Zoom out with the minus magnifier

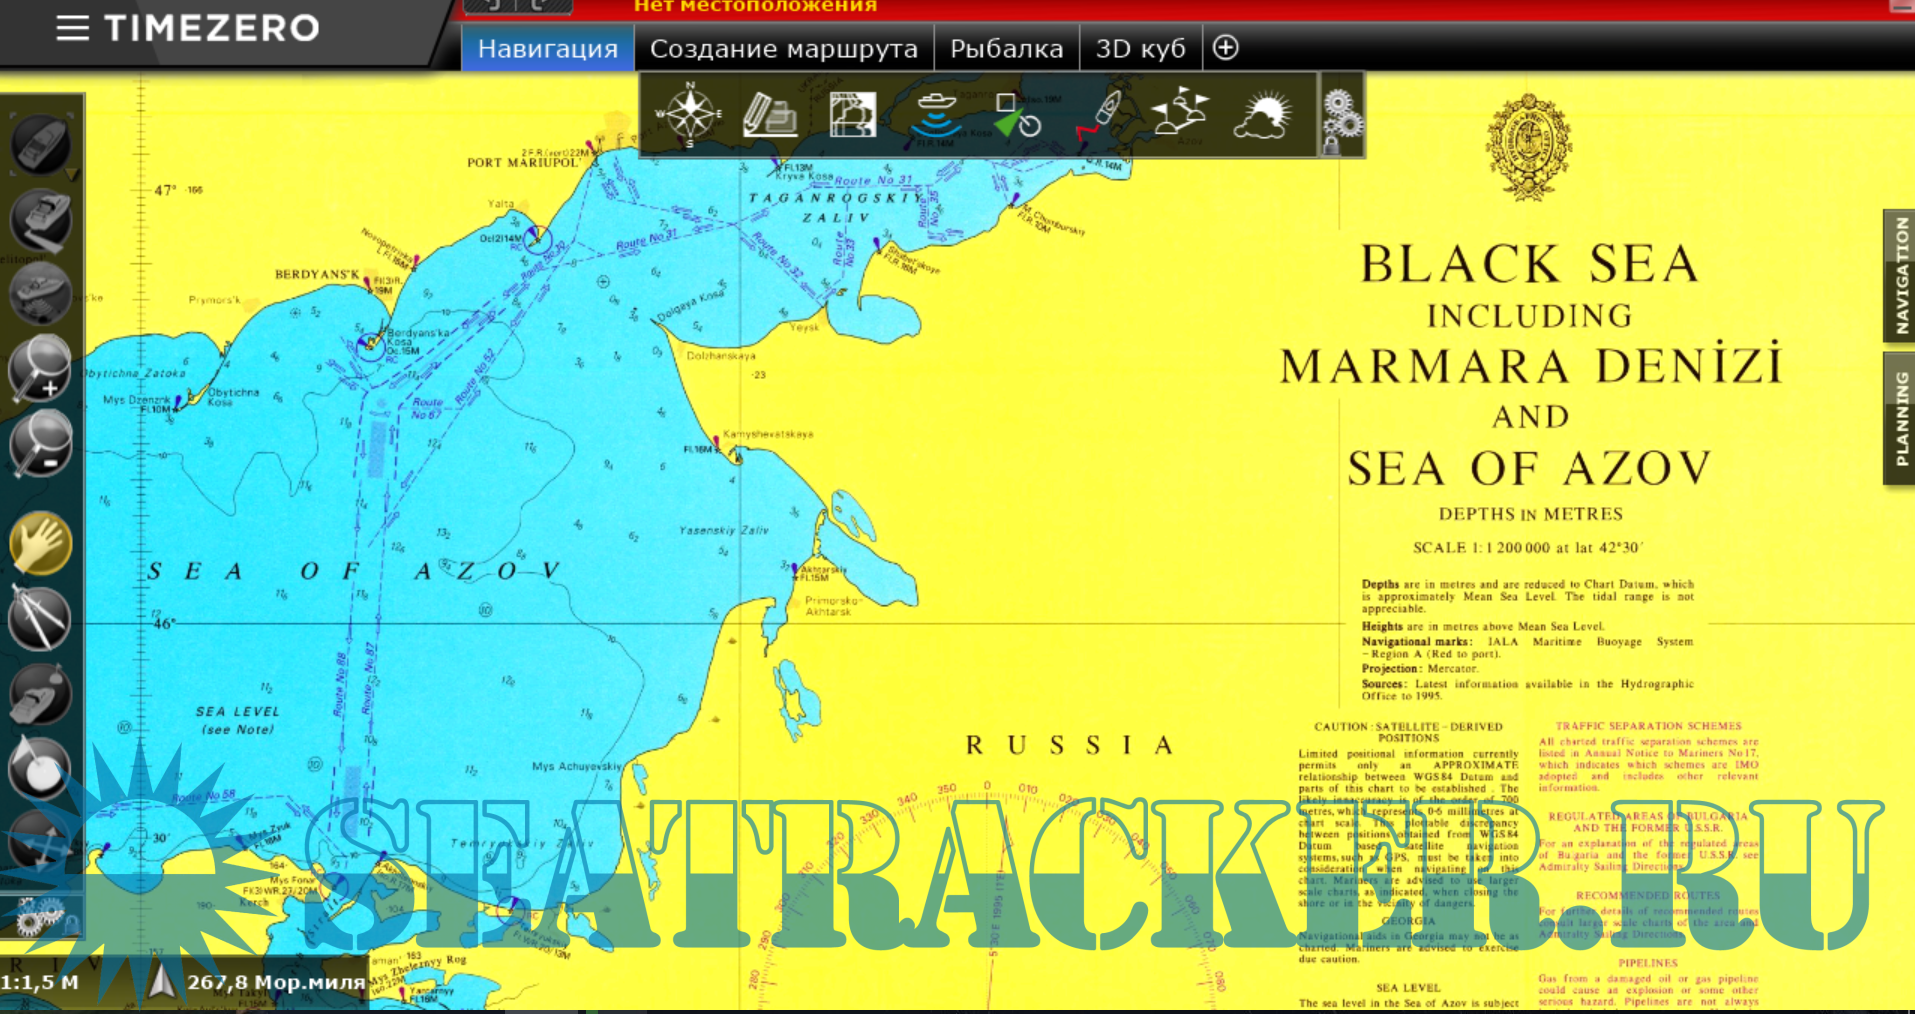click(x=40, y=443)
